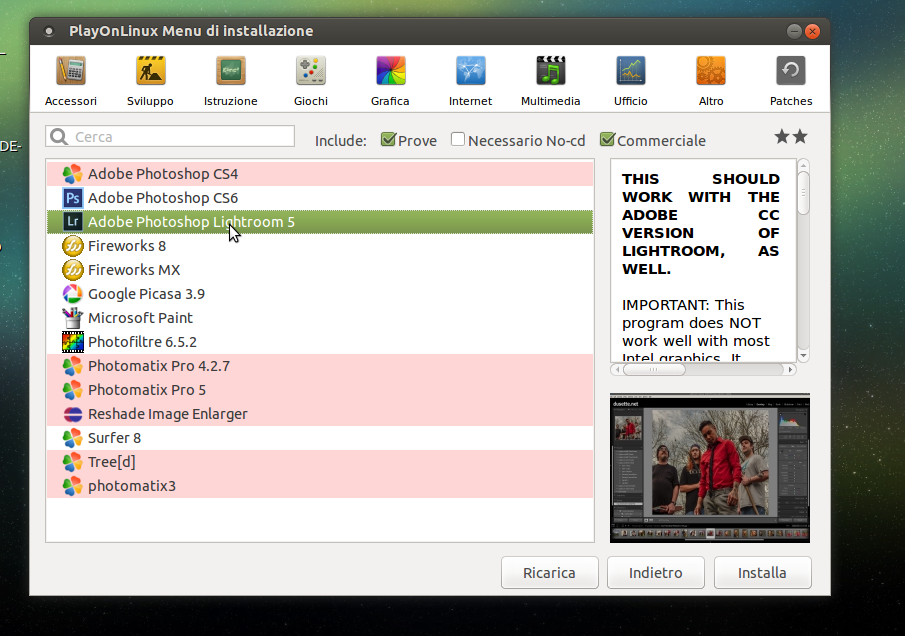Click the Surfer 8 icon
This screenshot has height=636, width=905.
(x=73, y=438)
